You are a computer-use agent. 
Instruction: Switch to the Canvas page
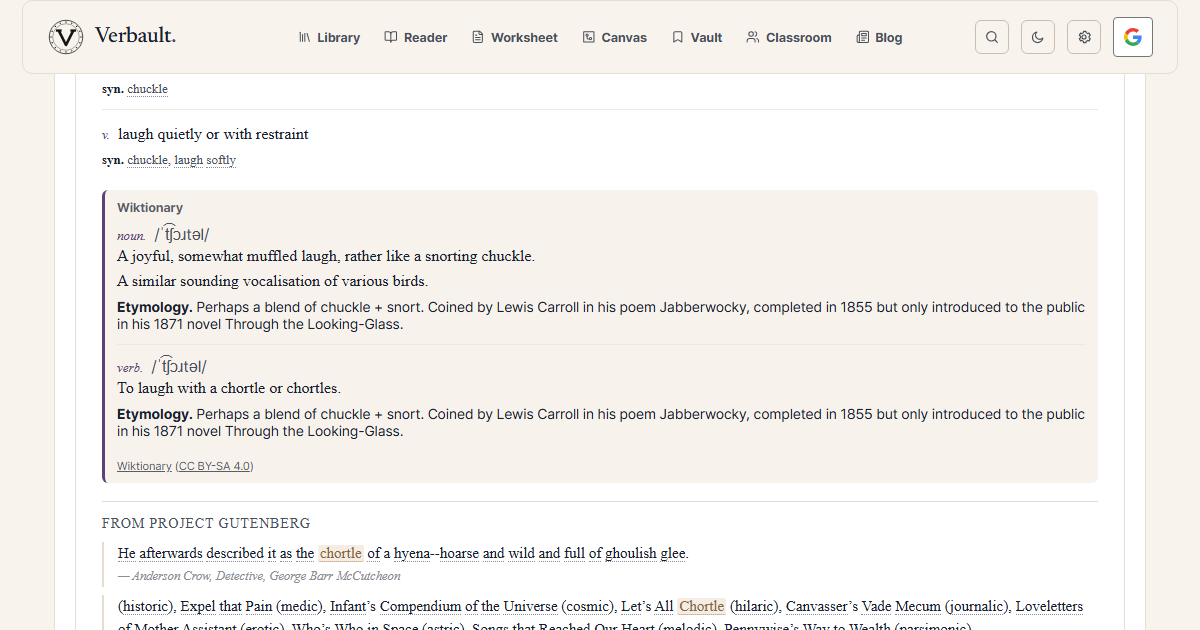[x=615, y=37]
